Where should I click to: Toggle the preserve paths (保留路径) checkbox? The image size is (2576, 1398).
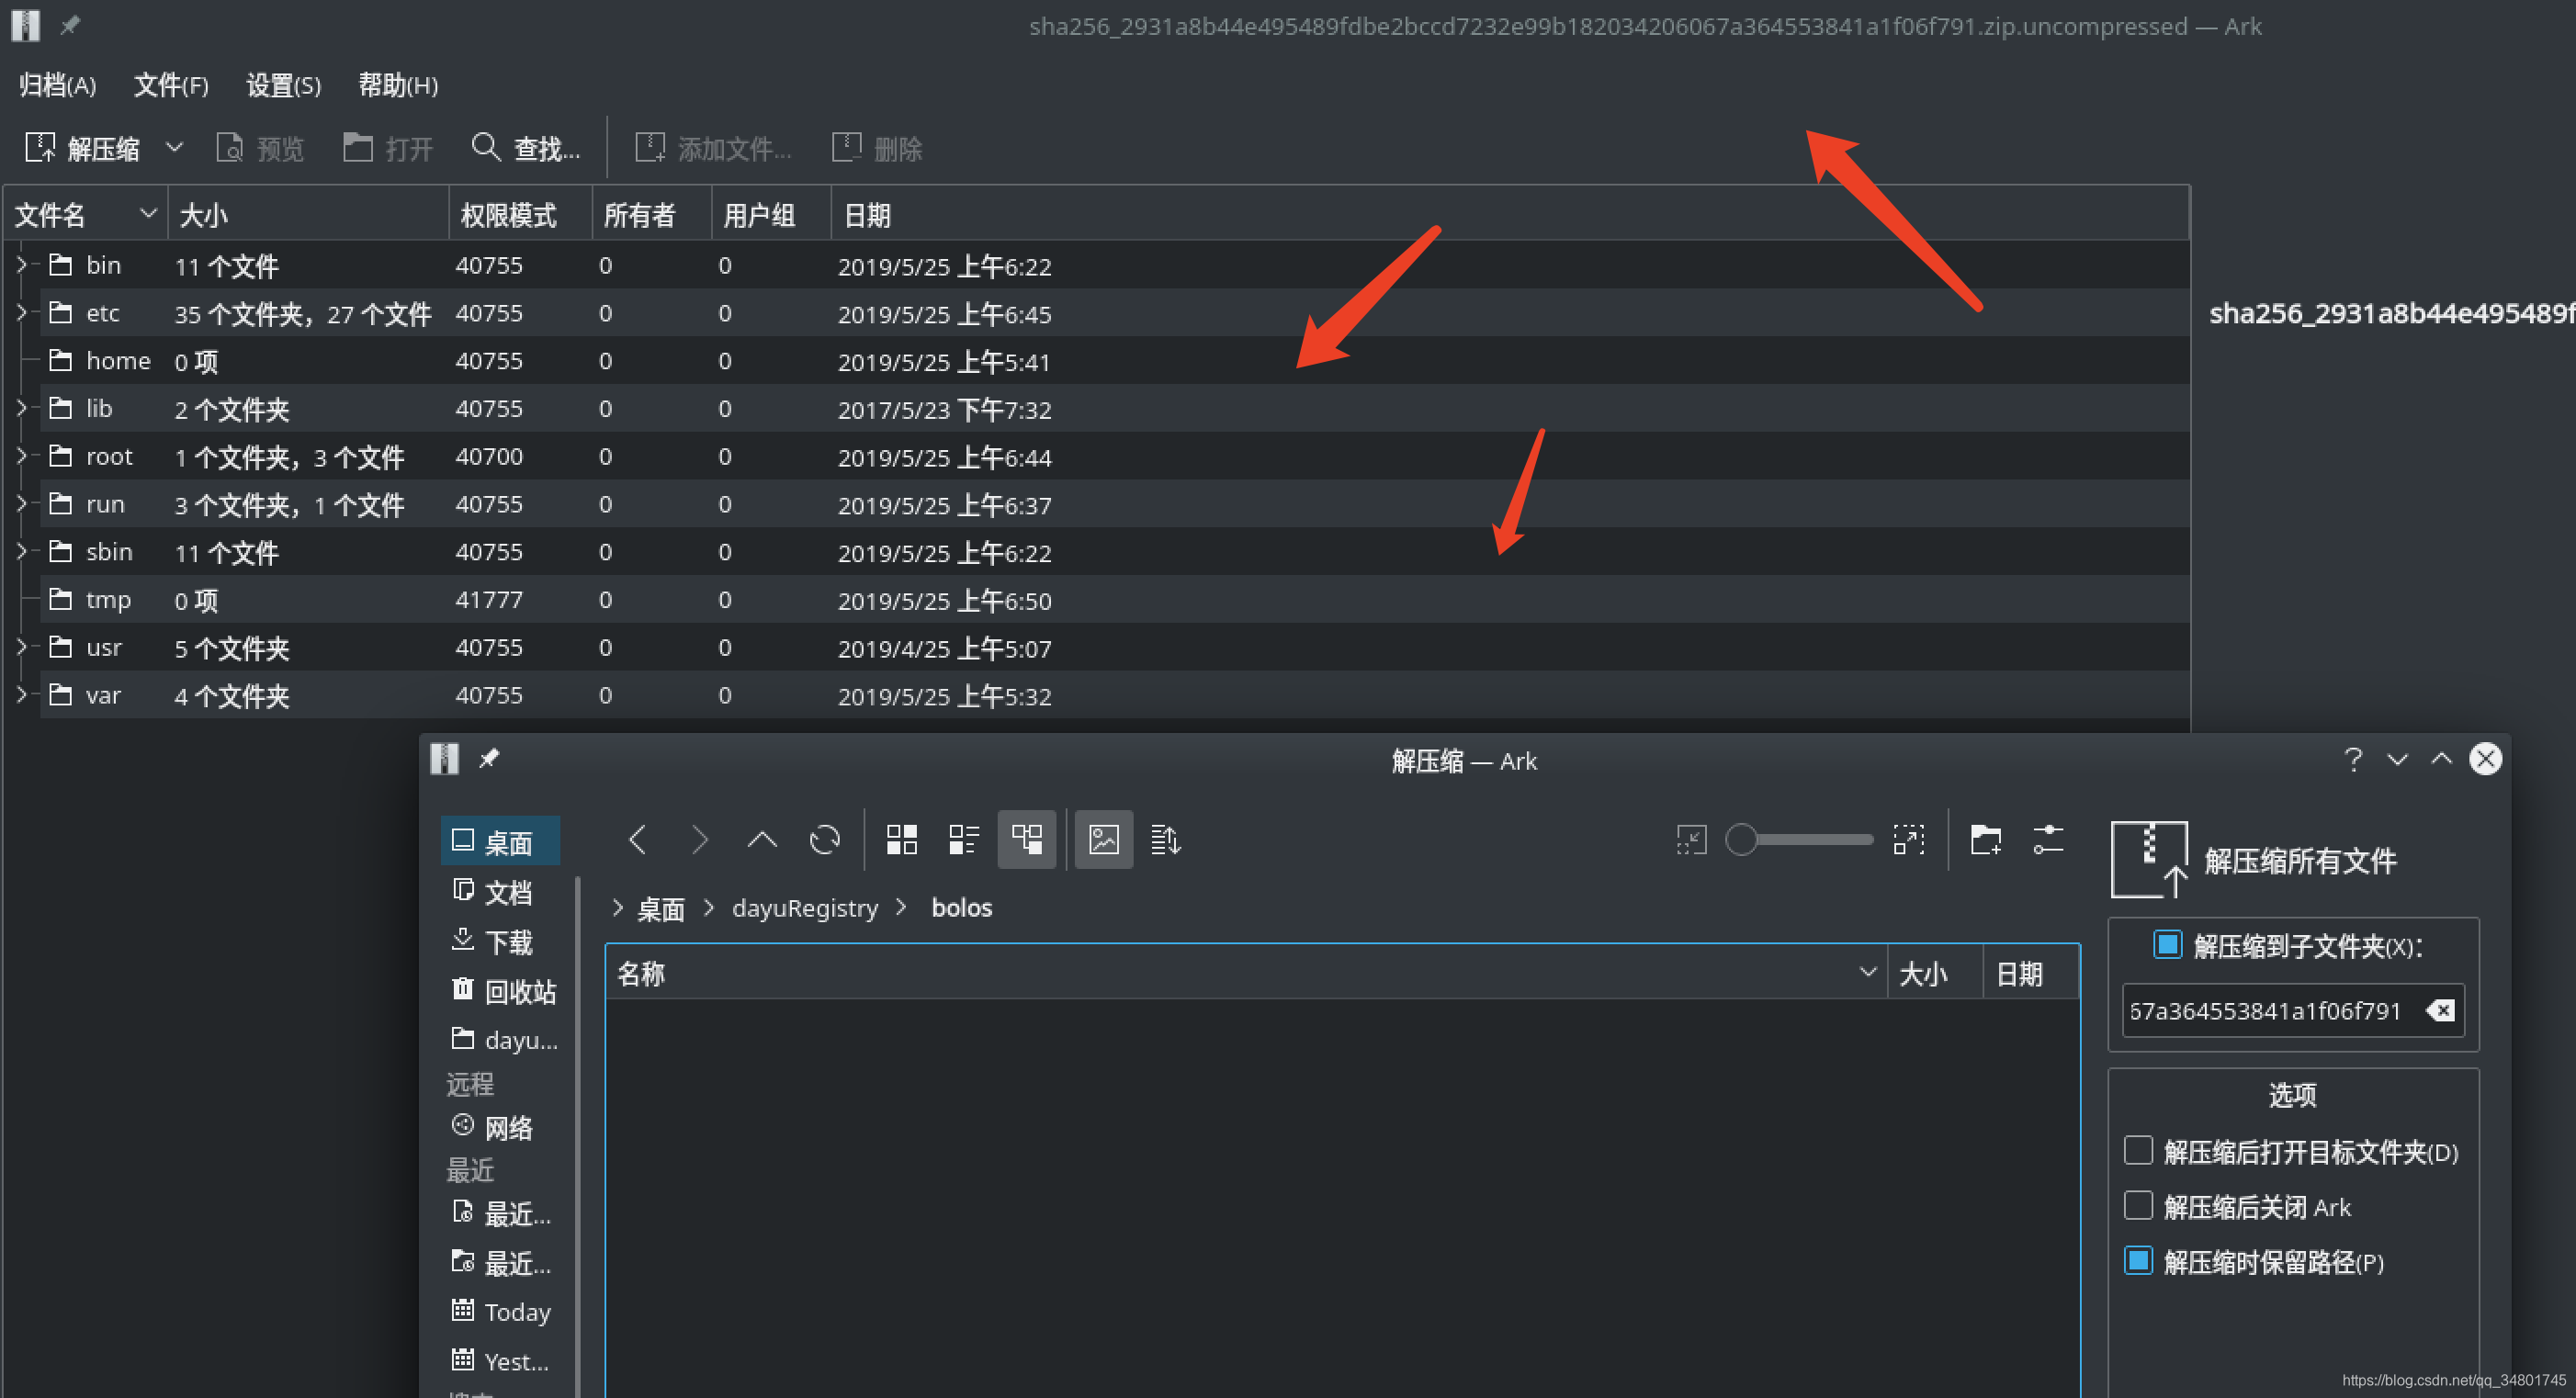pos(2138,1261)
